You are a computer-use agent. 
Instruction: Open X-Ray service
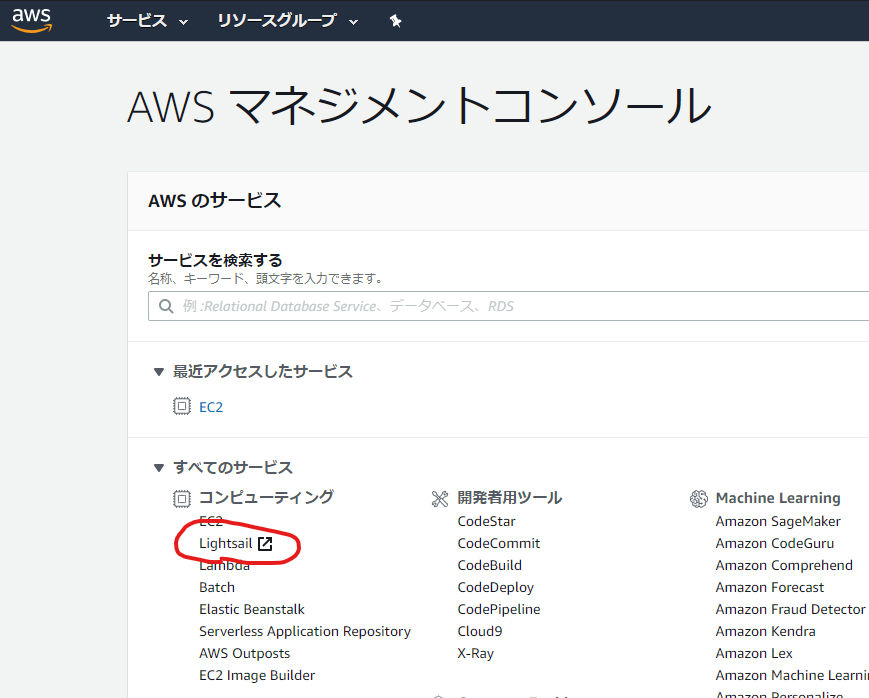[x=475, y=654]
